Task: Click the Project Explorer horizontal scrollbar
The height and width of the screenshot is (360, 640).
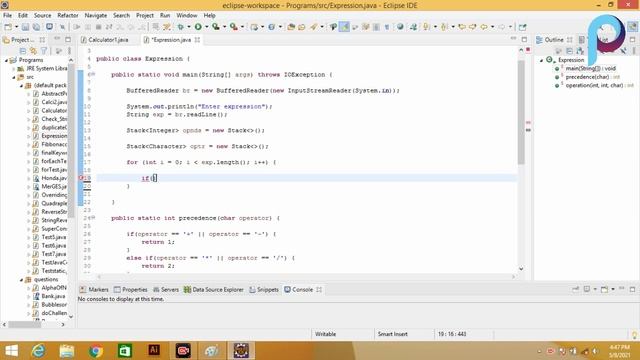Action: tap(24, 325)
